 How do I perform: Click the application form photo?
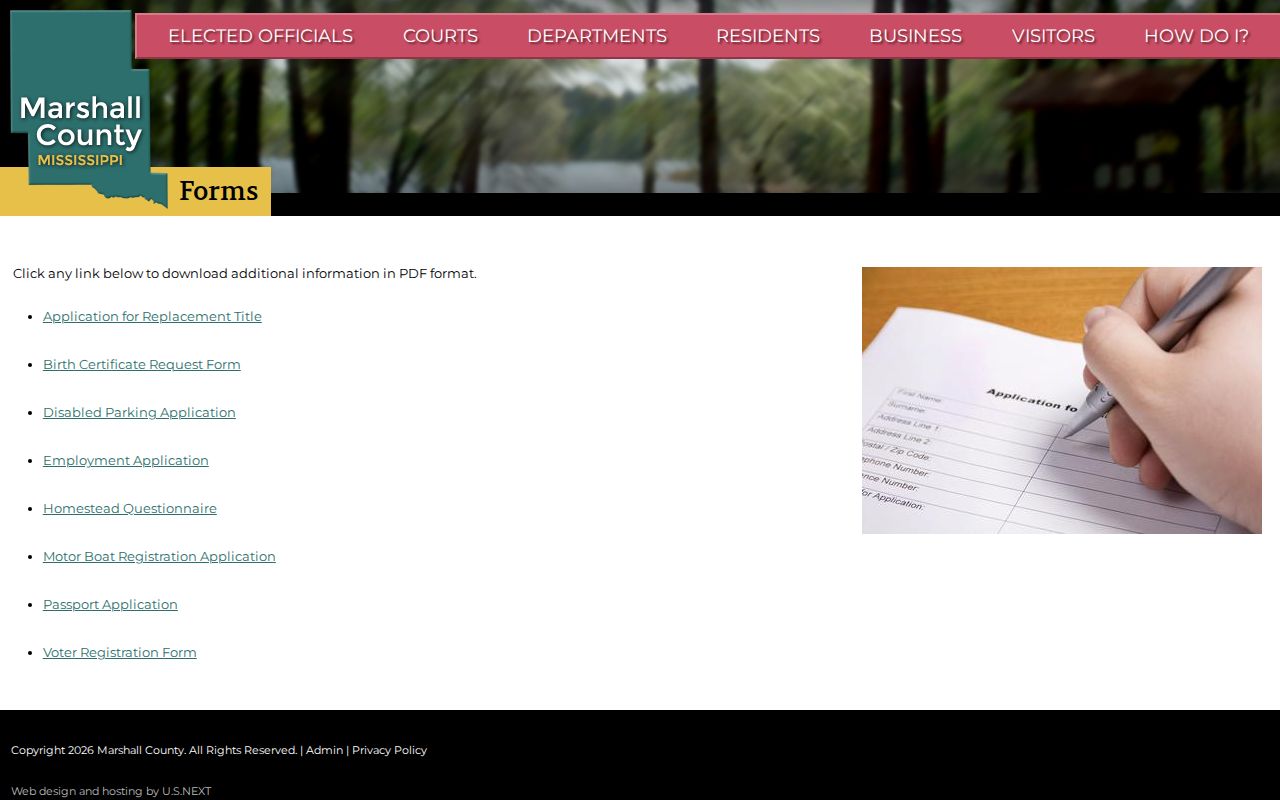1062,400
